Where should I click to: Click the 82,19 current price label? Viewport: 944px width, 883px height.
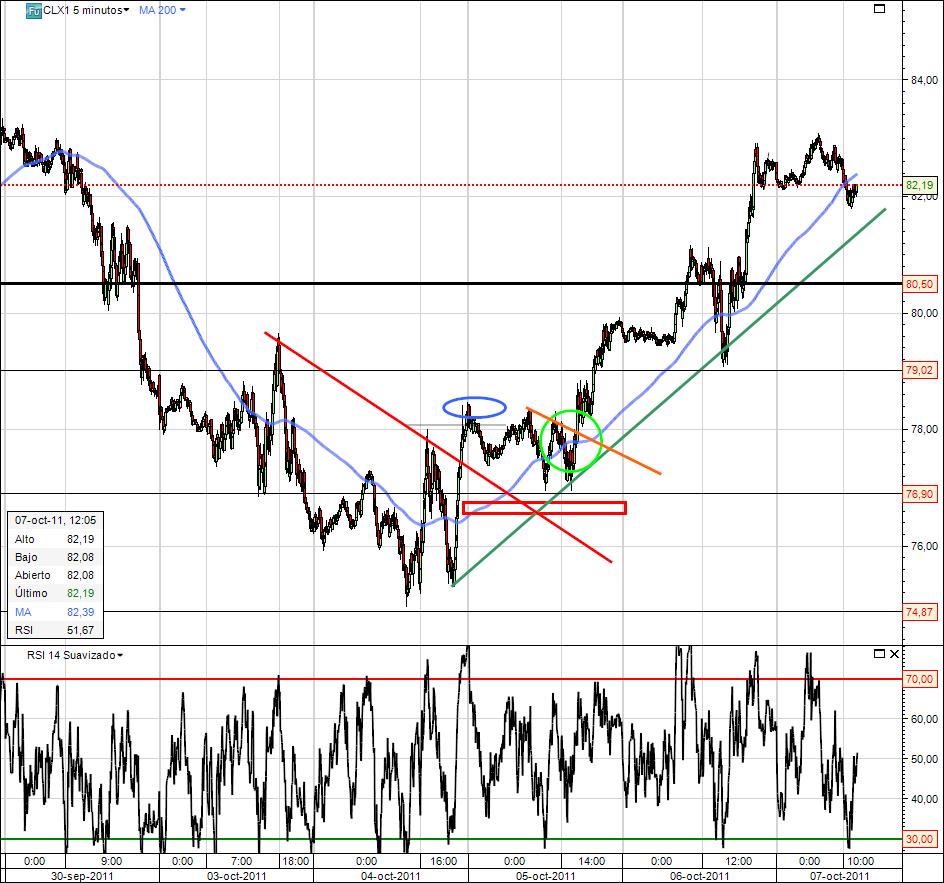click(x=919, y=185)
